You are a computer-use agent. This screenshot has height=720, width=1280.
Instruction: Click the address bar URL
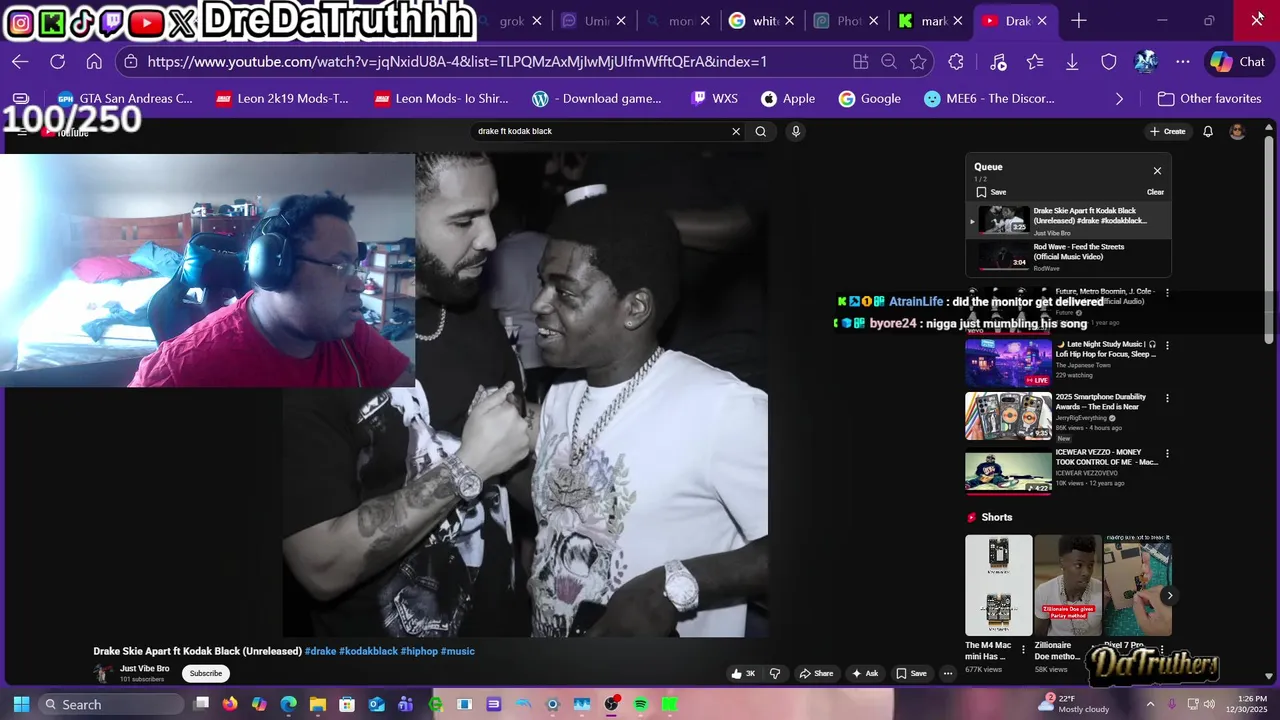[457, 62]
